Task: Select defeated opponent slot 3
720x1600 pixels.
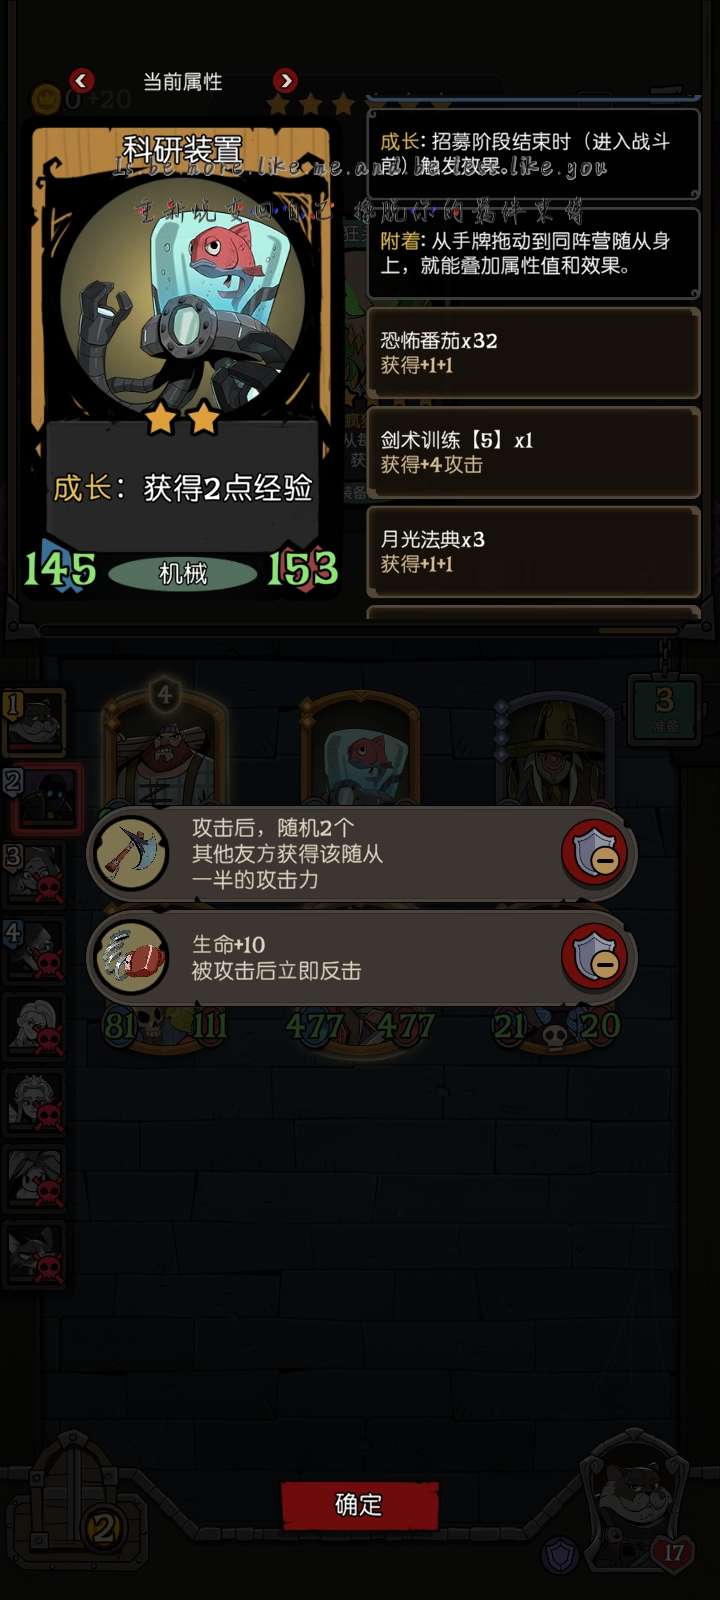Action: [35, 874]
